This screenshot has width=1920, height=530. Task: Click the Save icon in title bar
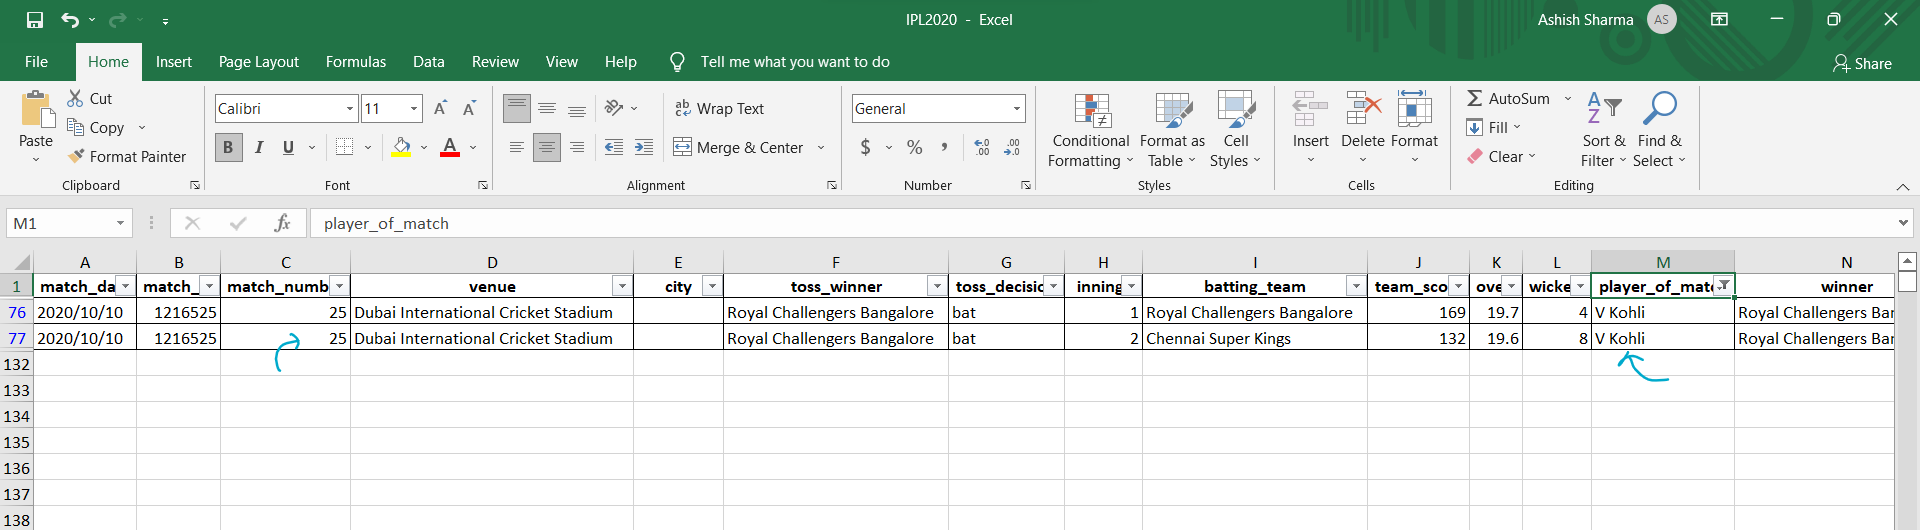pos(35,20)
